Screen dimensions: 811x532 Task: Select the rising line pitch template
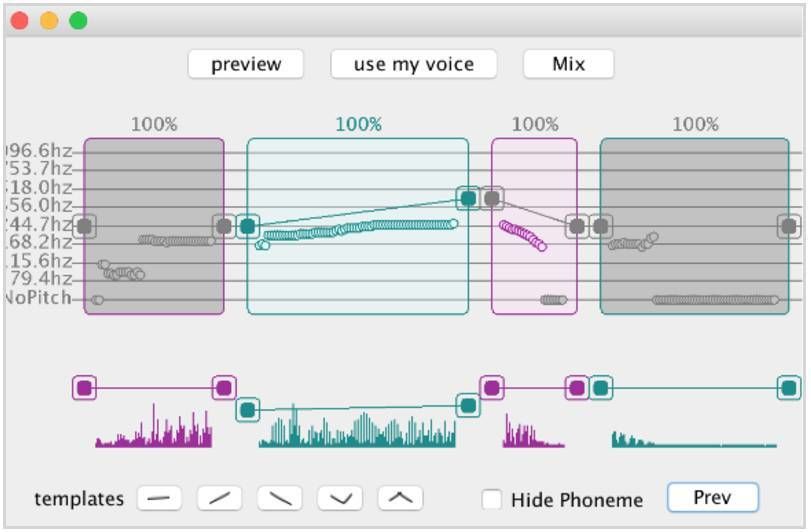pos(219,498)
